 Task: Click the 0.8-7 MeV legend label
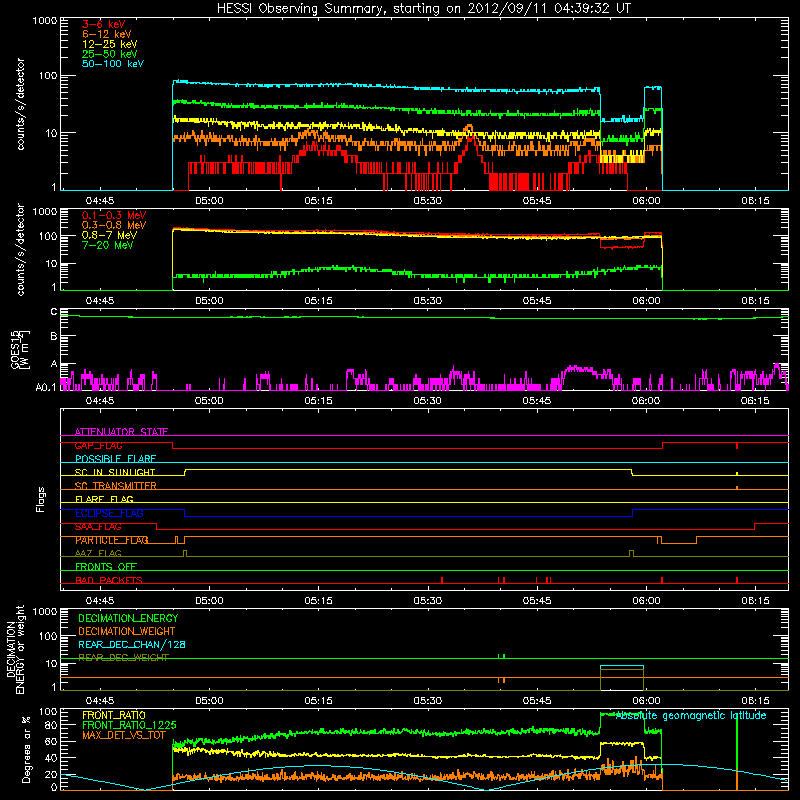point(109,235)
